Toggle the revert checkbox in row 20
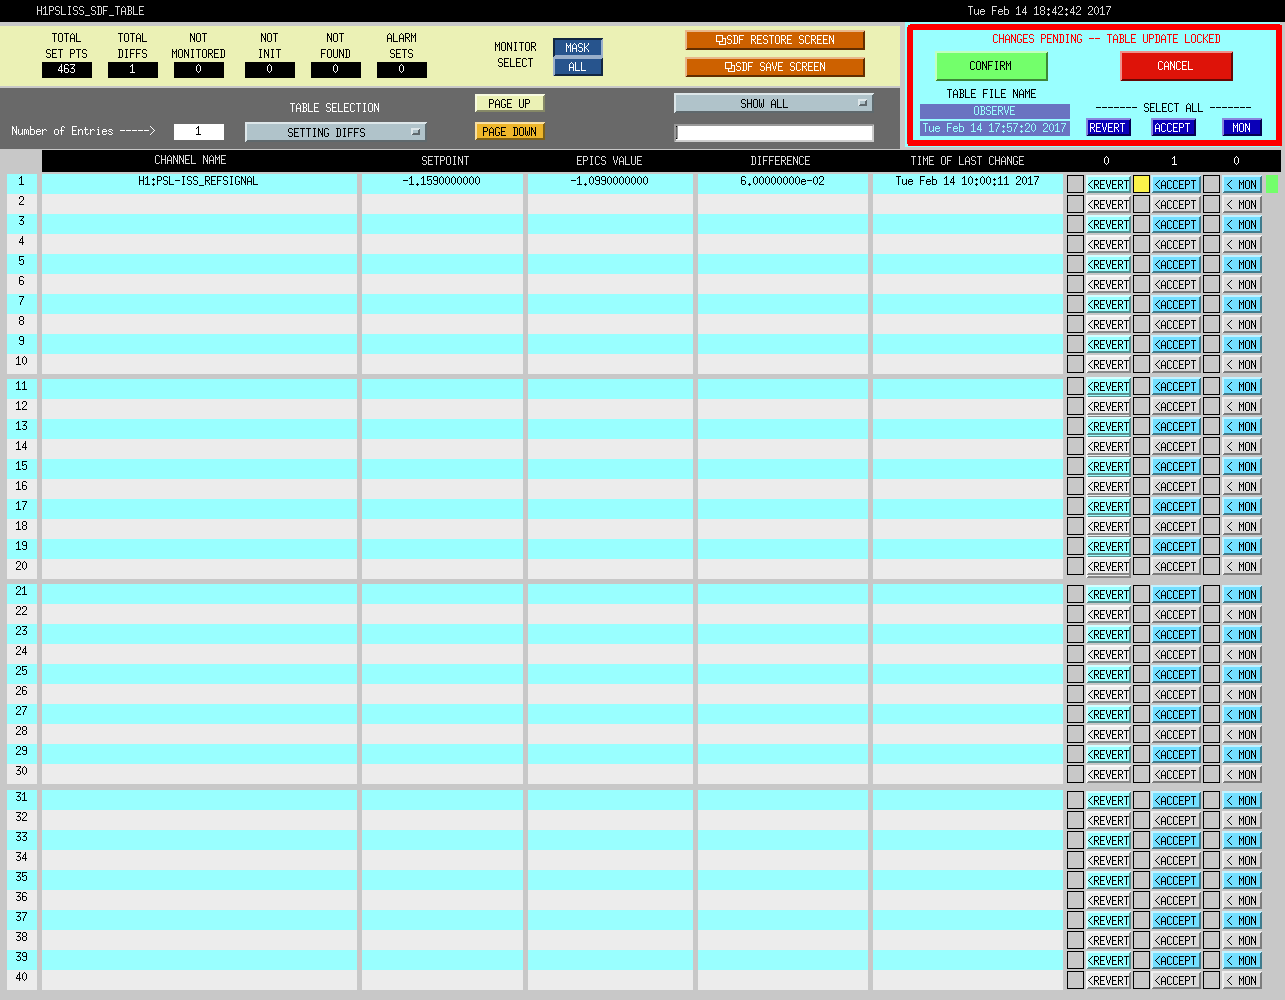This screenshot has width=1285, height=1000. click(x=1075, y=566)
